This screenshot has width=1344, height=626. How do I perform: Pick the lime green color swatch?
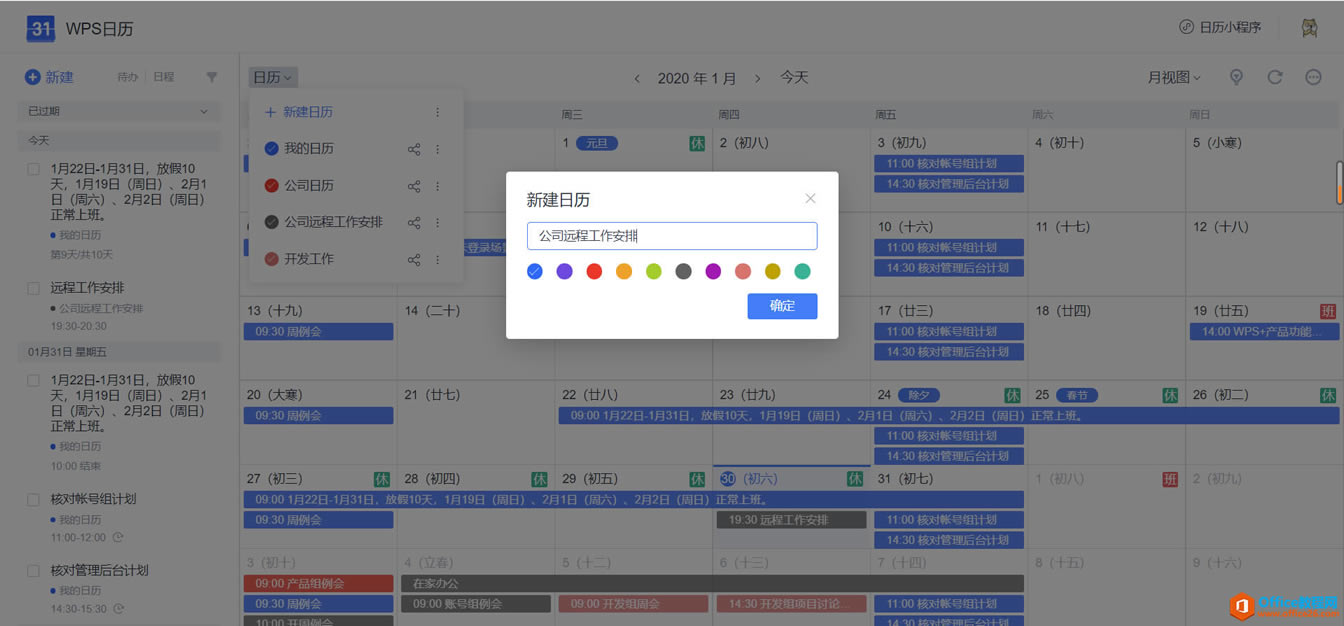[654, 271]
